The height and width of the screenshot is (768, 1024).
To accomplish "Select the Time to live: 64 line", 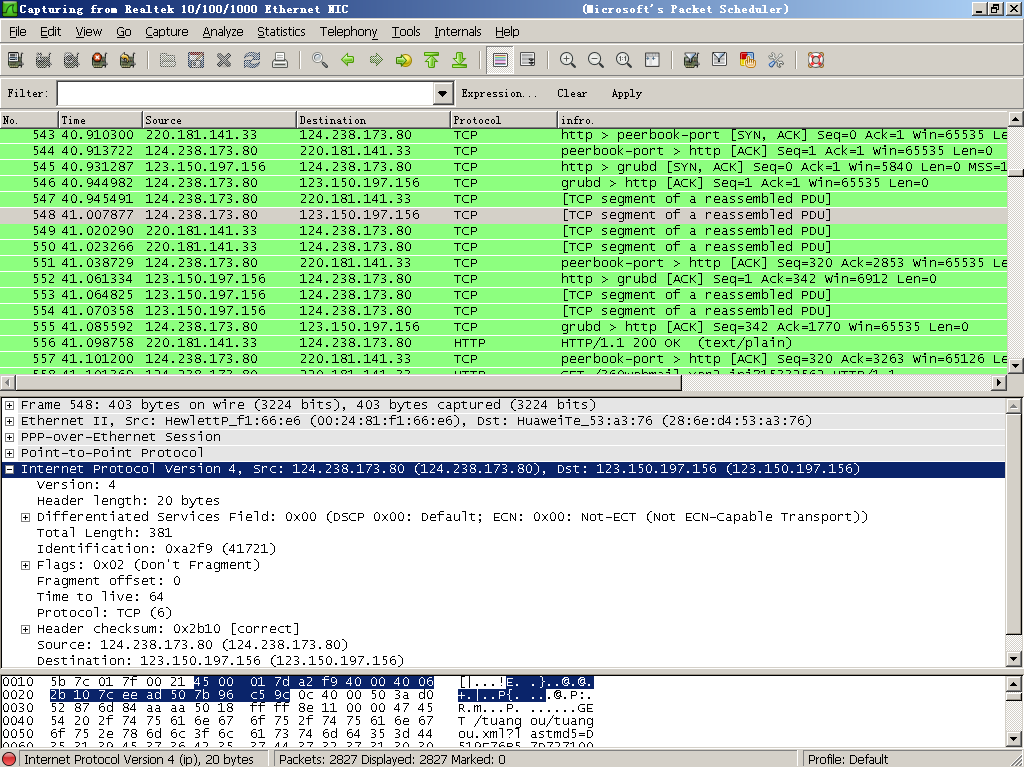I will pyautogui.click(x=100, y=597).
